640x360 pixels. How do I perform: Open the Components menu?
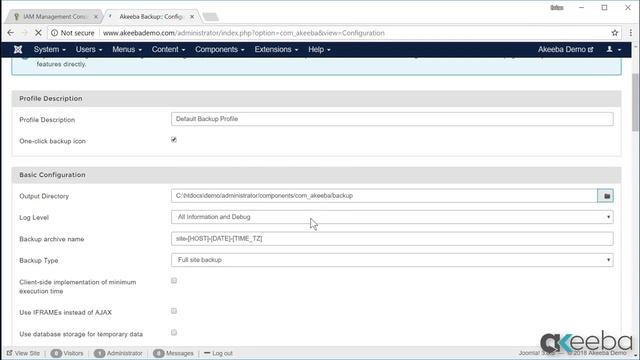pos(220,49)
